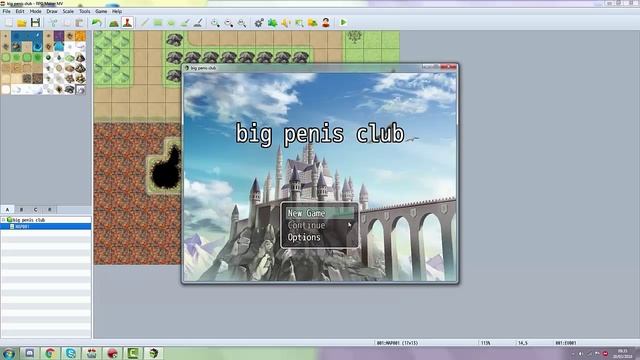Open the Help menu
Viewport: 640px width, 360px height.
point(117,11)
